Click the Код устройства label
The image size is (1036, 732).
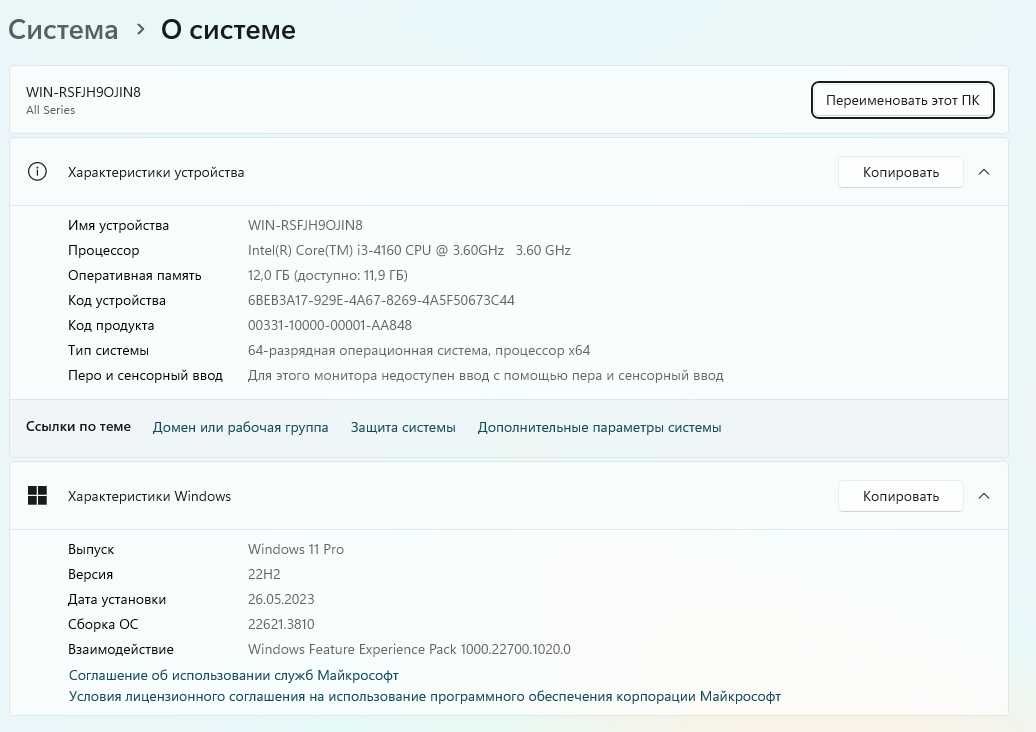point(116,301)
